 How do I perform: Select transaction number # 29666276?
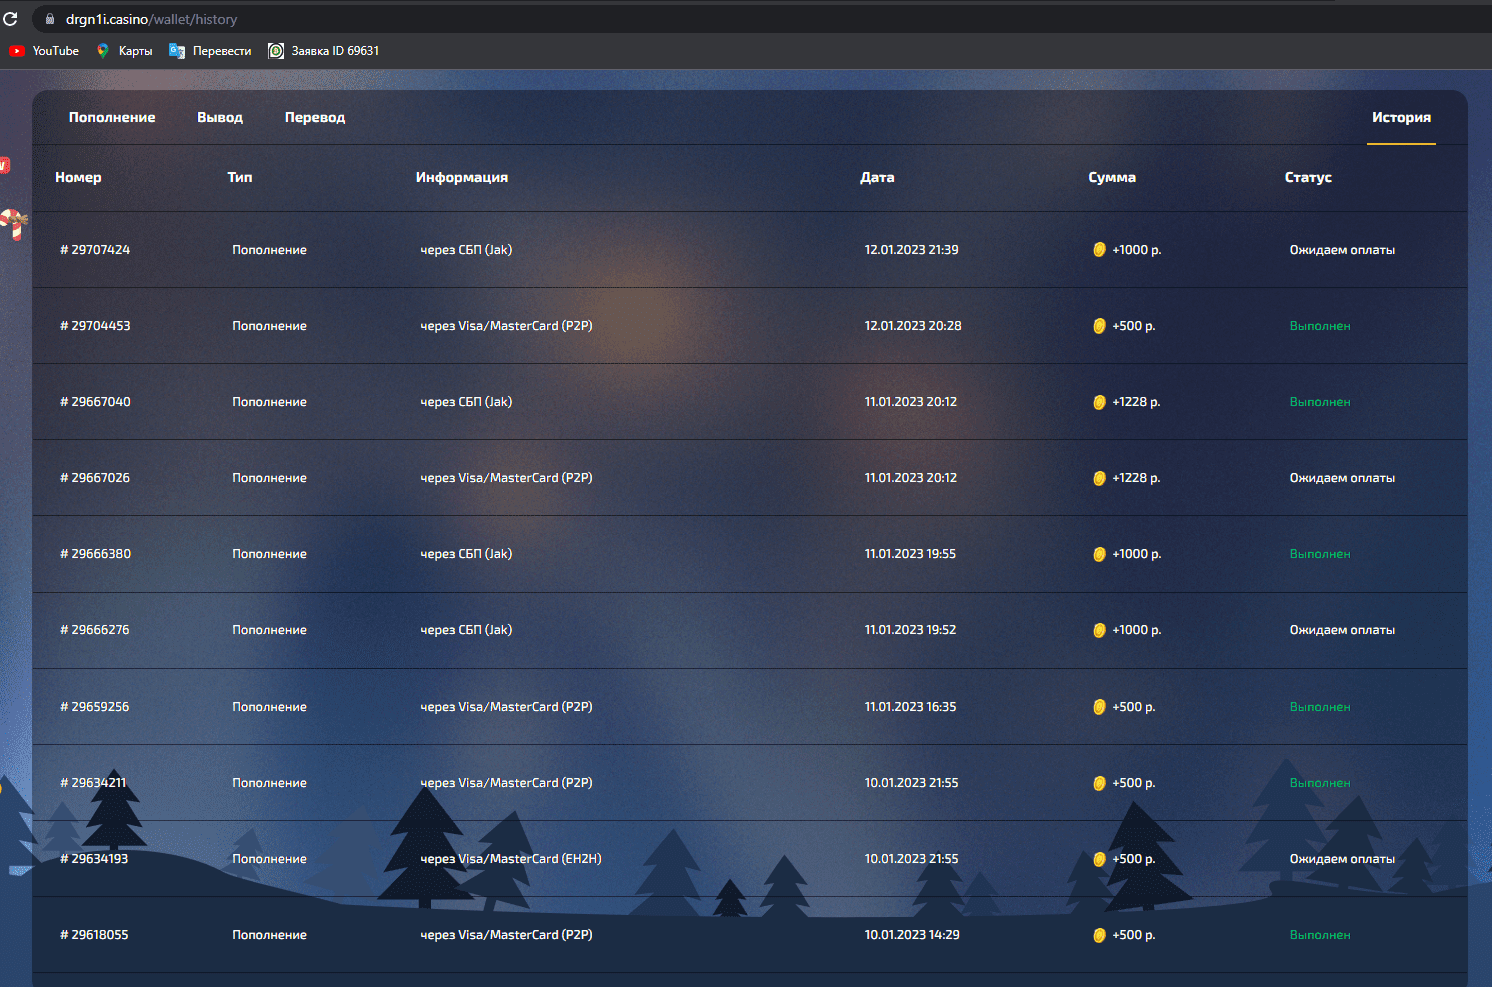click(x=95, y=630)
